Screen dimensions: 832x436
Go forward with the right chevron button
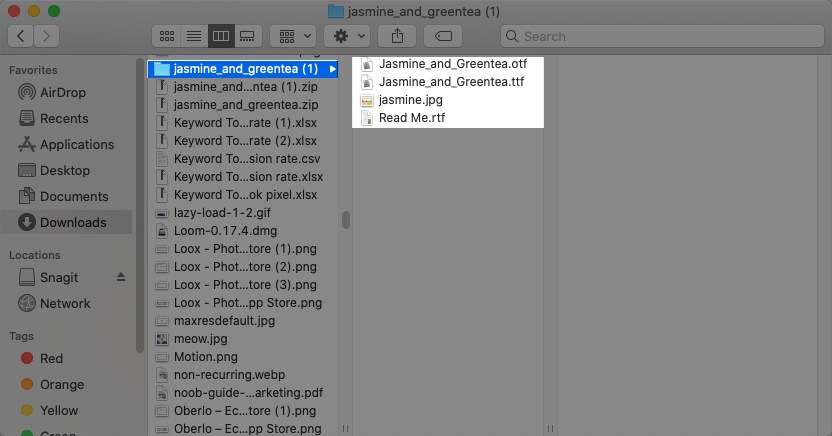coord(47,36)
